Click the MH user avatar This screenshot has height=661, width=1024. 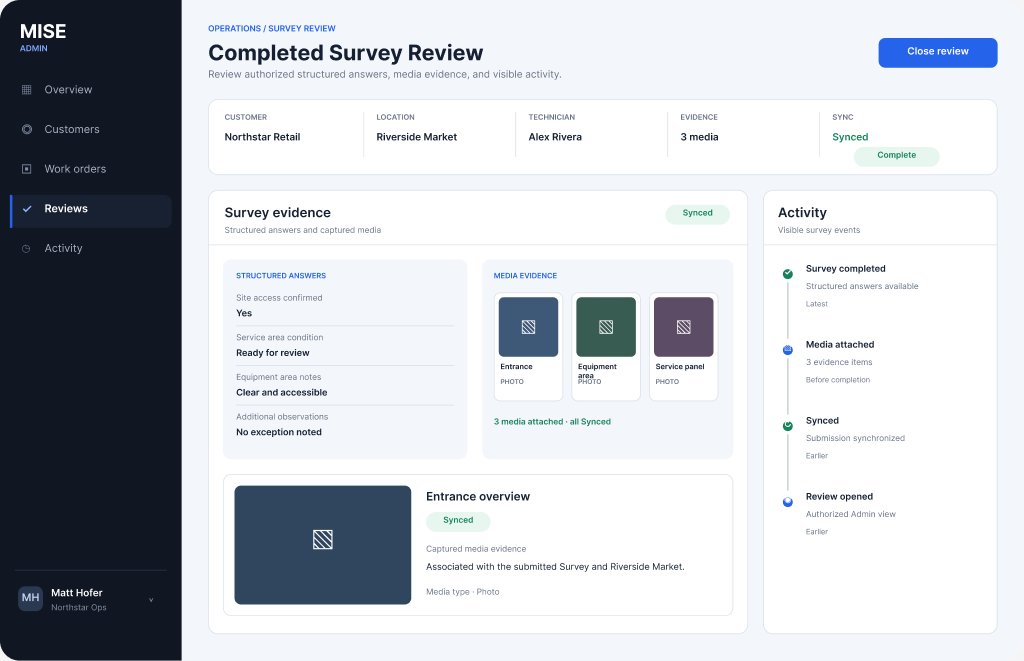point(30,598)
